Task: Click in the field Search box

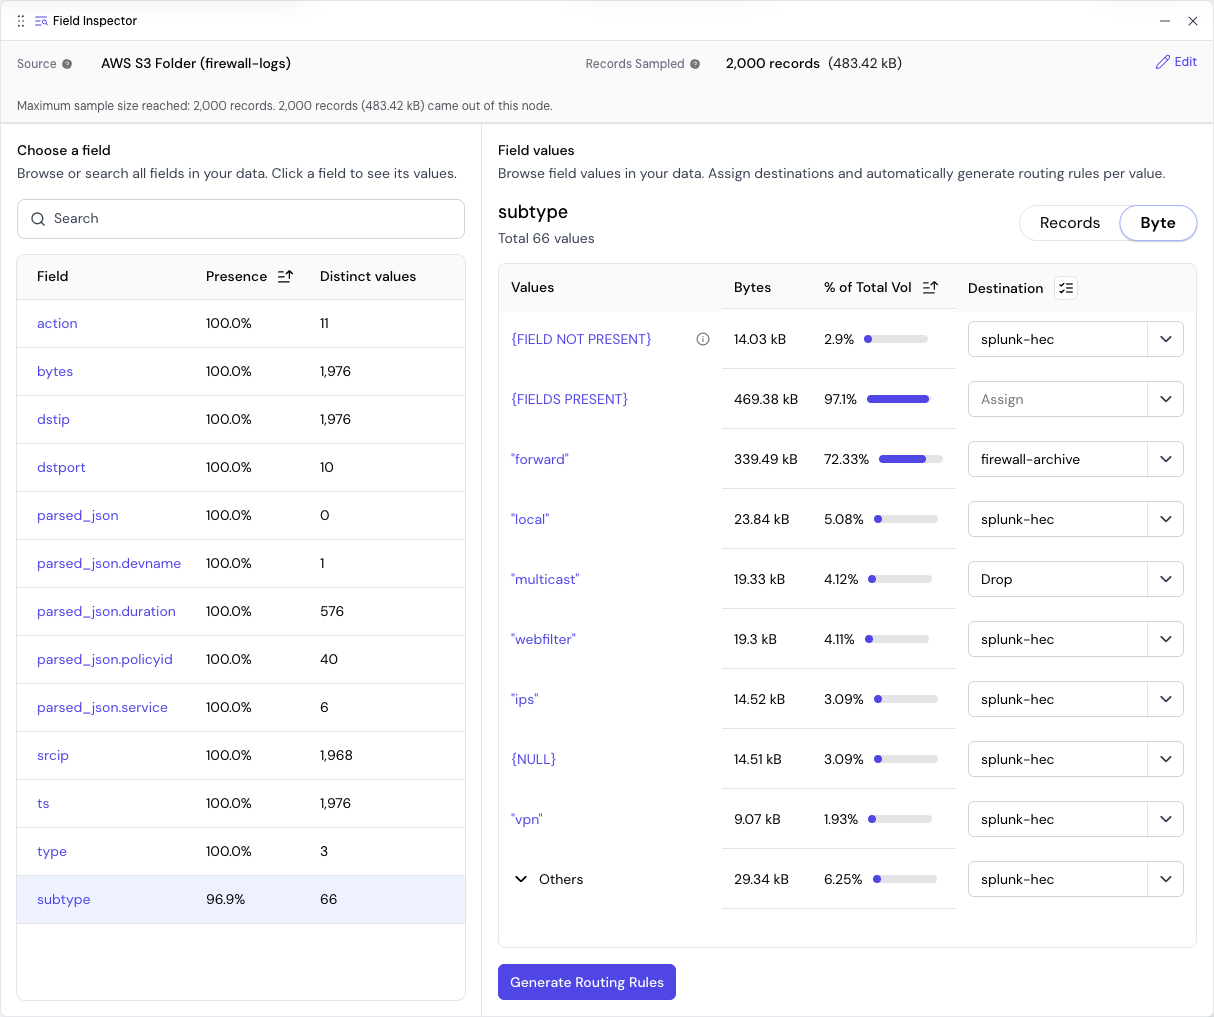Action: point(241,219)
